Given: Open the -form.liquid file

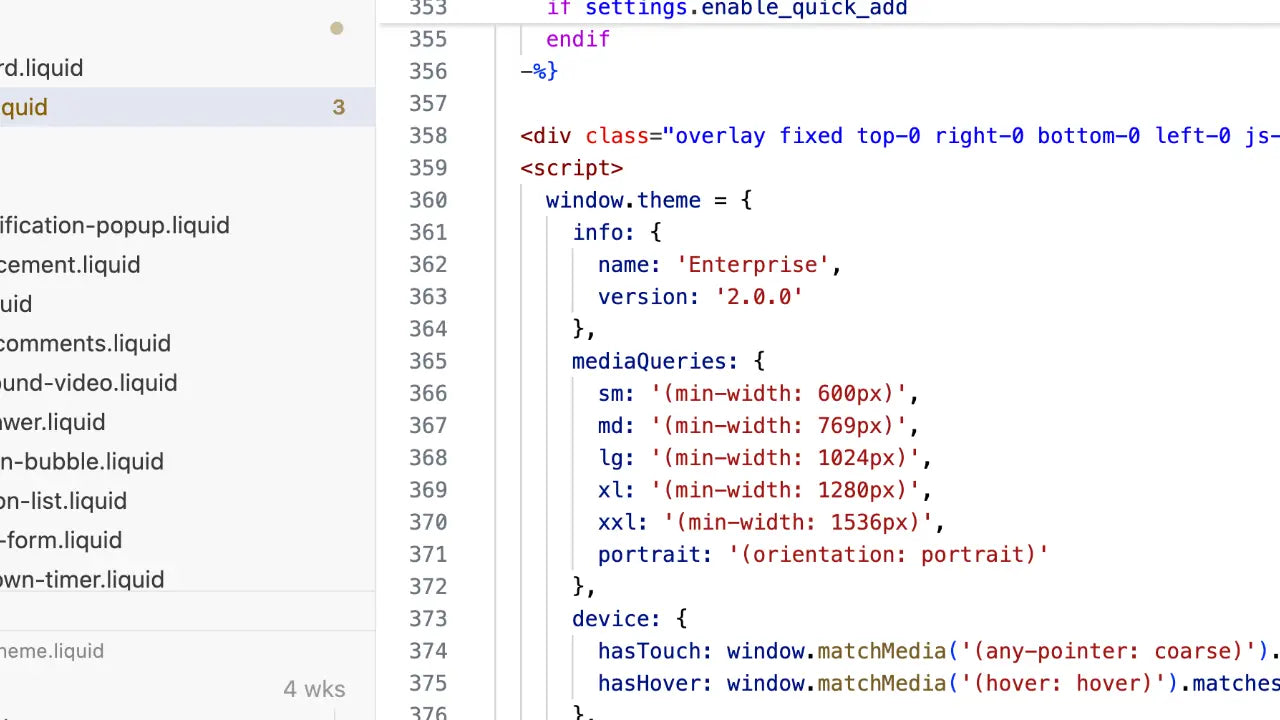Looking at the screenshot, I should (61, 540).
